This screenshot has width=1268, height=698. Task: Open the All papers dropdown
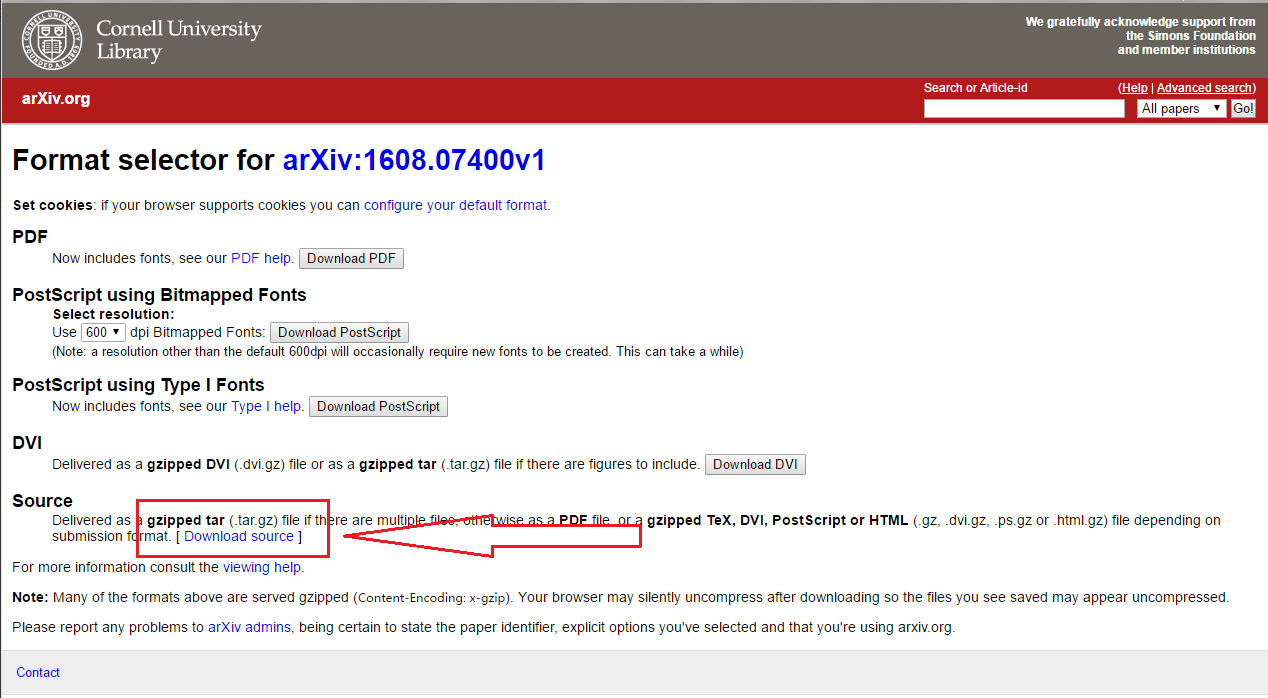pyautogui.click(x=1182, y=108)
